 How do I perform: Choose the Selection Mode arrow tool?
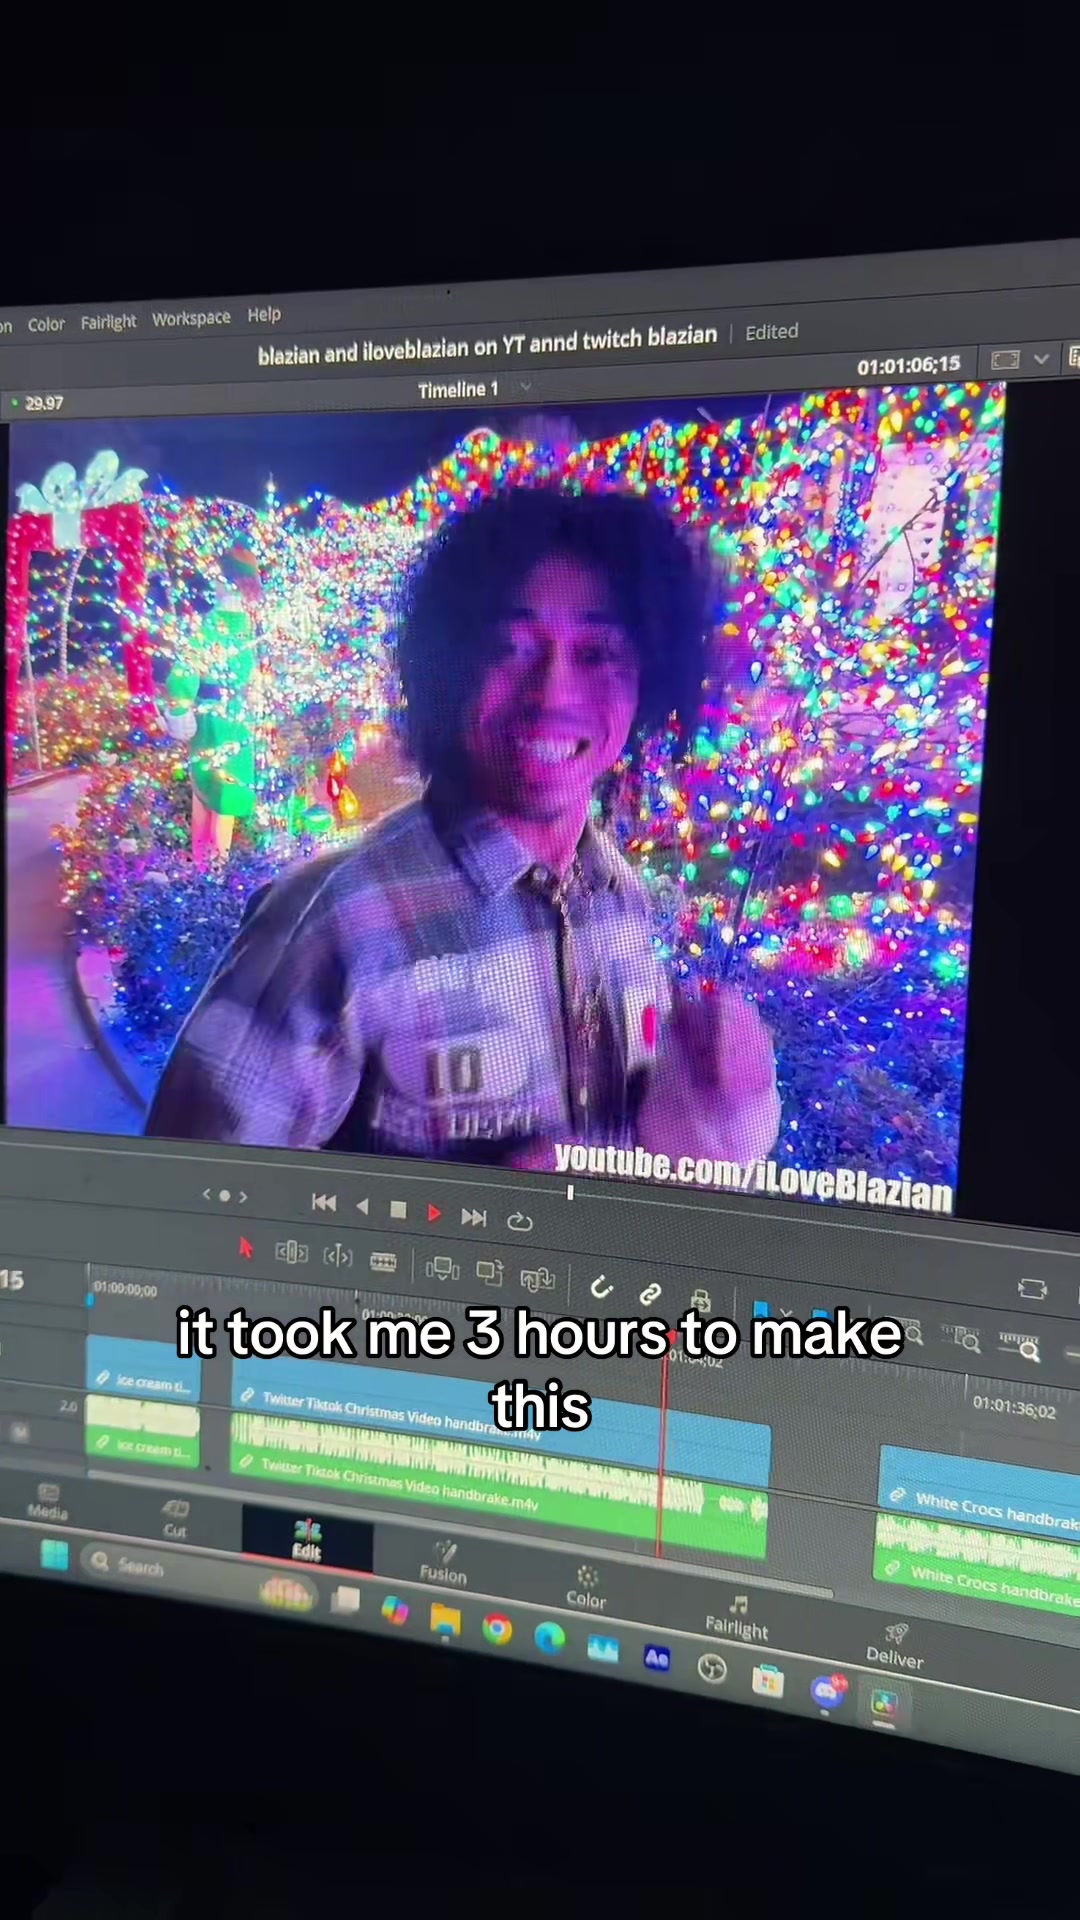tap(245, 1248)
